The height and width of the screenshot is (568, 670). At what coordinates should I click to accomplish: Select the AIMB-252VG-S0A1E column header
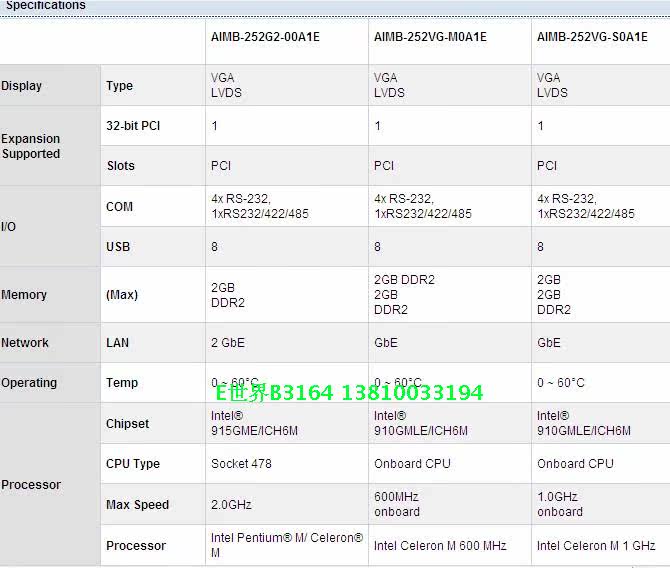tap(593, 37)
